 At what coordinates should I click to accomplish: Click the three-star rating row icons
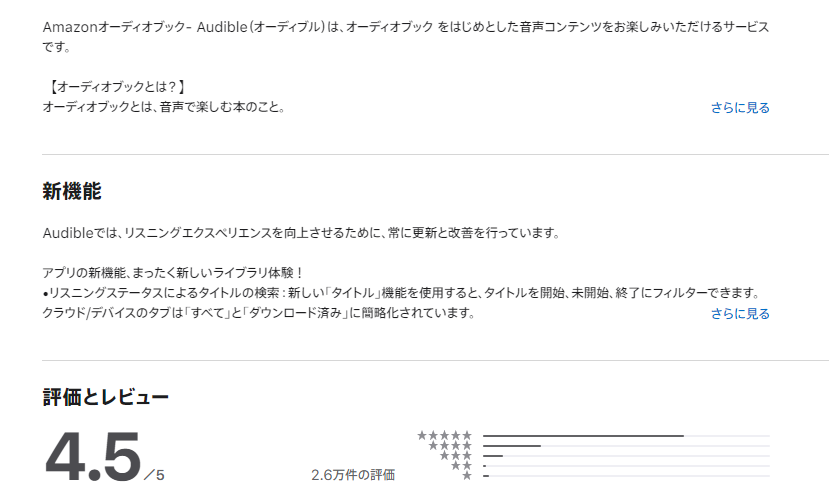455,456
